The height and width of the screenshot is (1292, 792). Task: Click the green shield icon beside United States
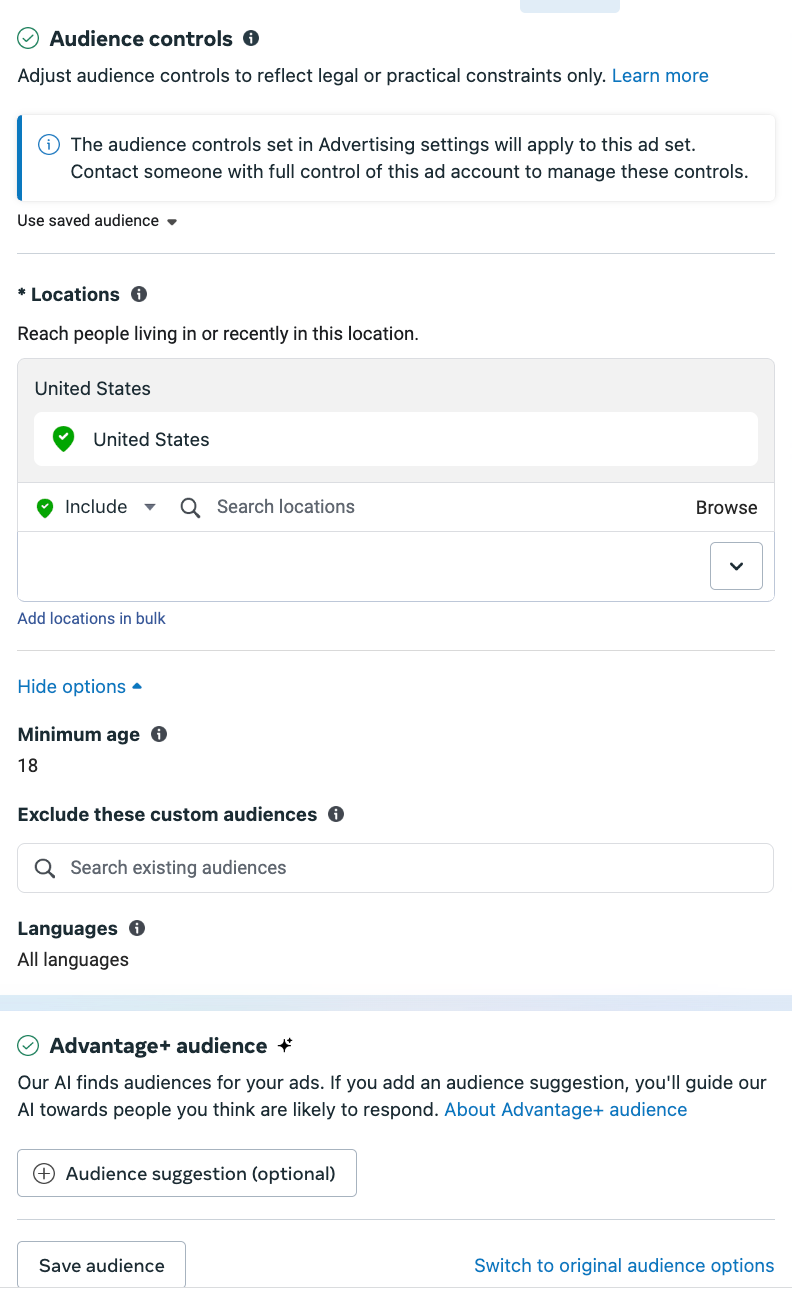point(64,439)
